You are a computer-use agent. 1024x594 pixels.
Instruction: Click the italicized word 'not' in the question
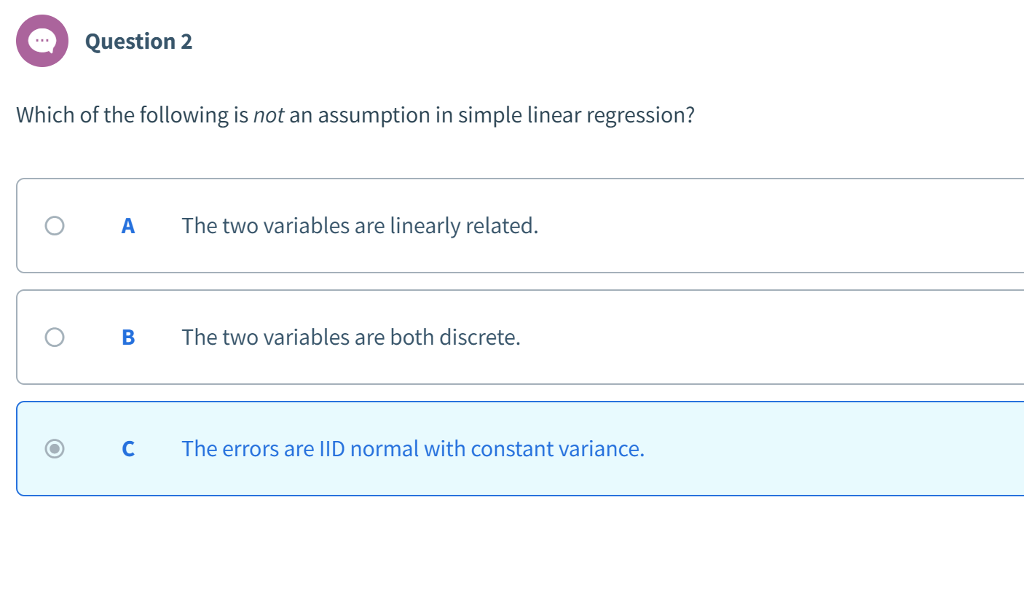(267, 115)
